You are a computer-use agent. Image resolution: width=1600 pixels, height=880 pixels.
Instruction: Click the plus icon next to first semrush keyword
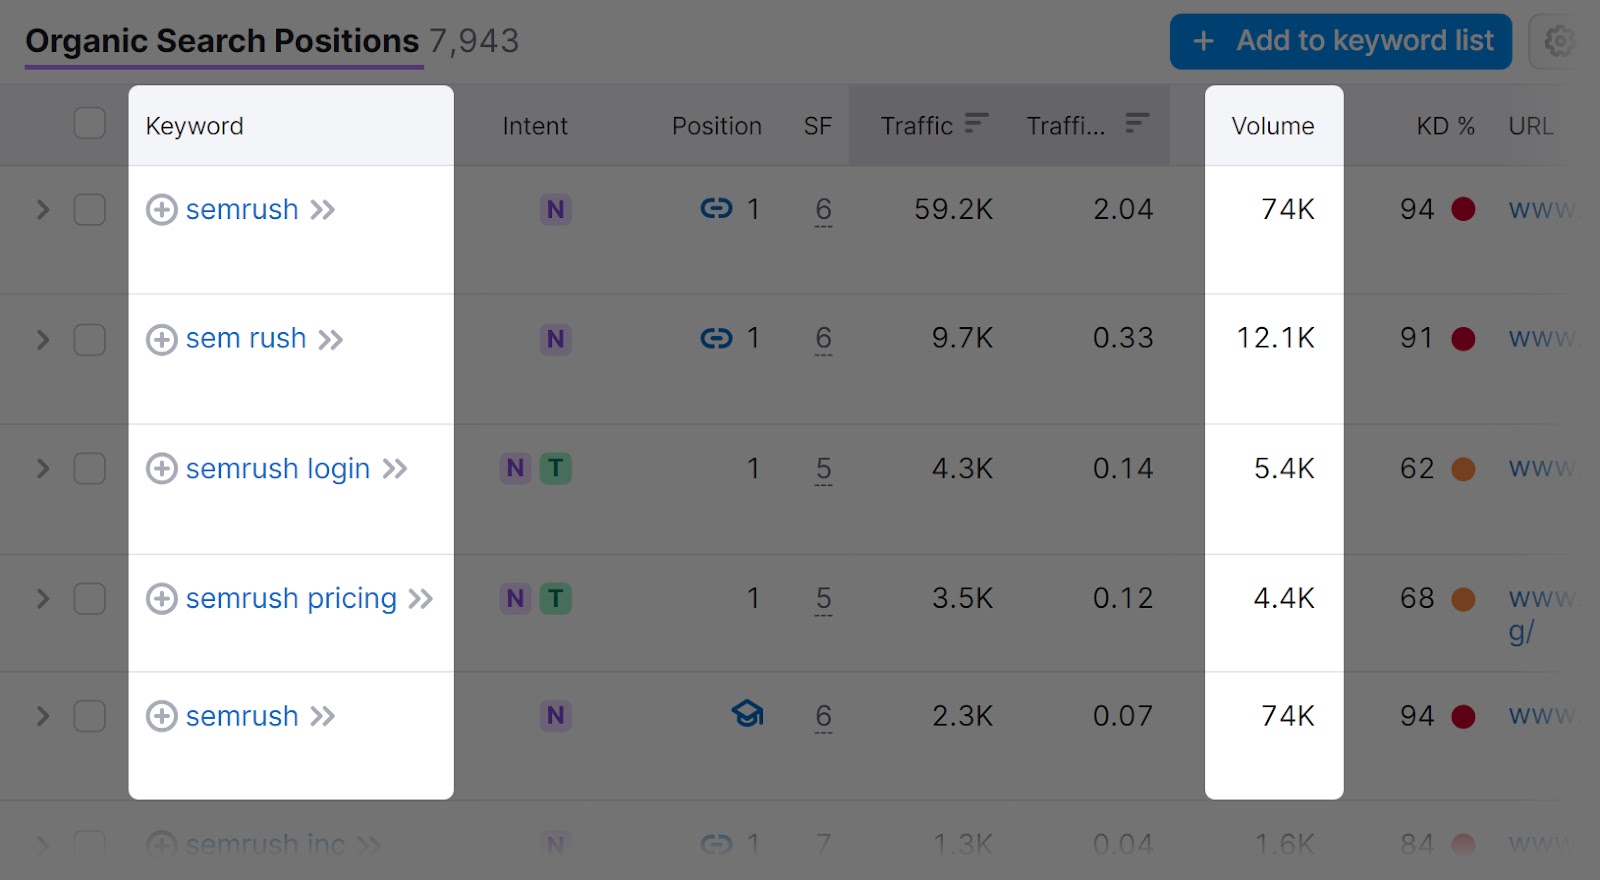click(162, 210)
